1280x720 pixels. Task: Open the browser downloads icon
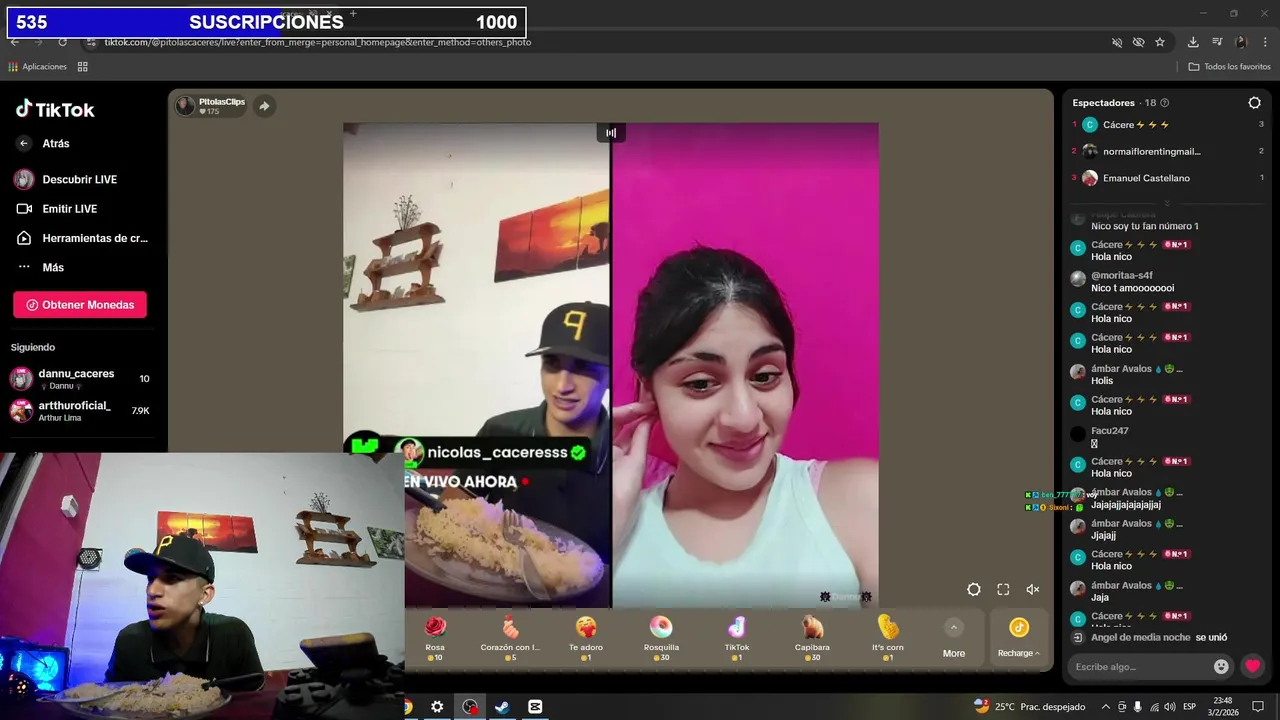click(1193, 42)
